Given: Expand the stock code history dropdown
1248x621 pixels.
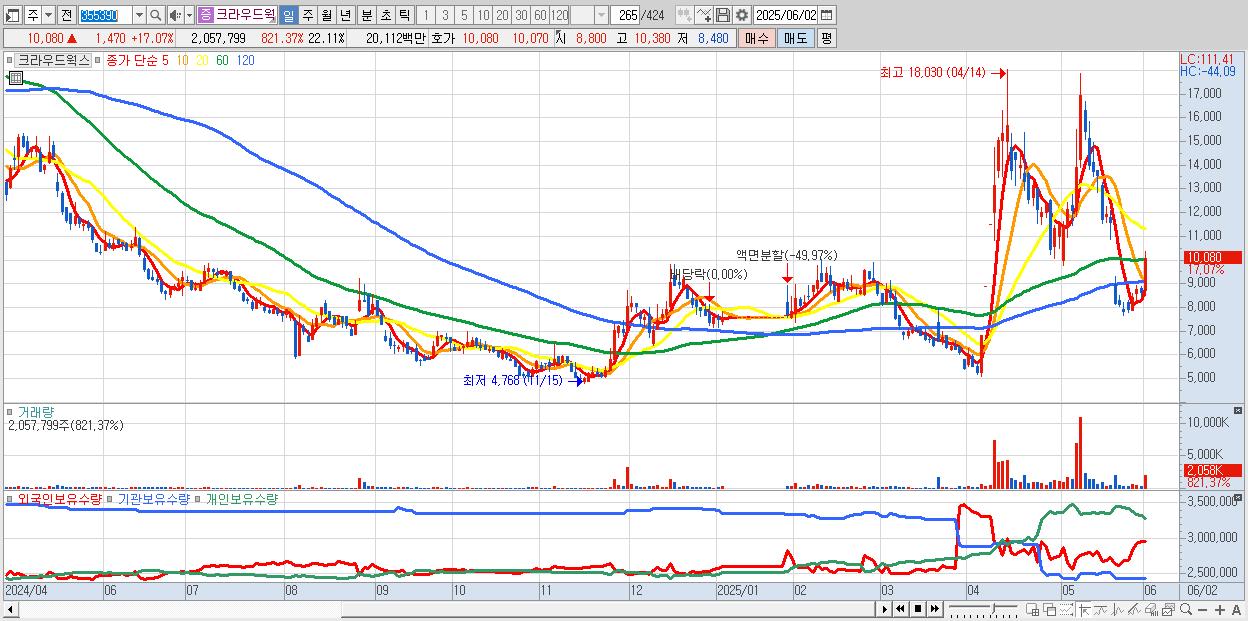Looking at the screenshot, I should [x=139, y=15].
